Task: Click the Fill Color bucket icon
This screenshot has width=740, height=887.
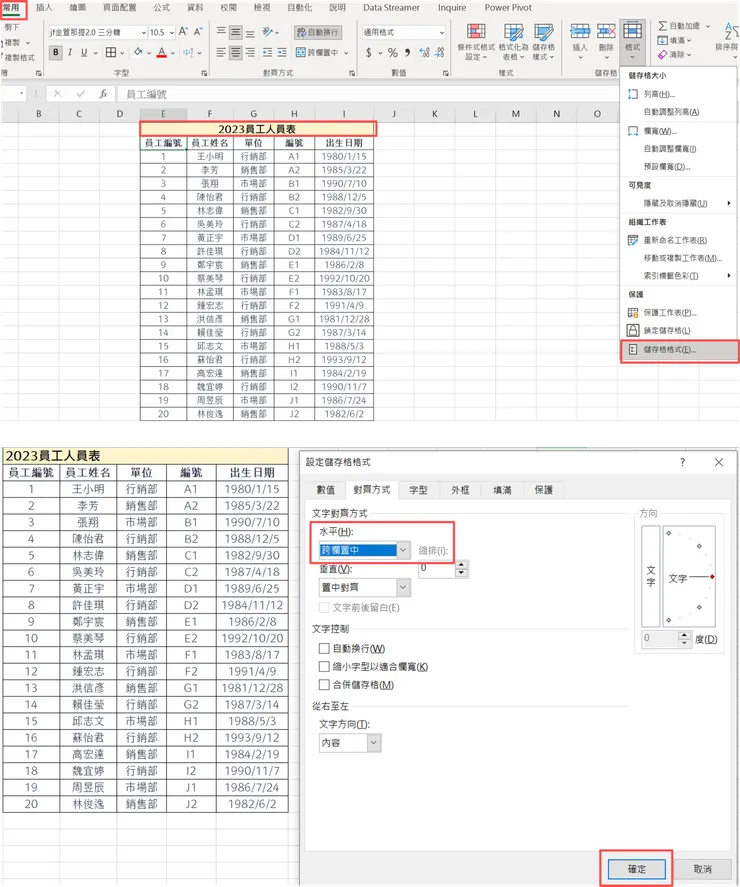Action: [138, 53]
